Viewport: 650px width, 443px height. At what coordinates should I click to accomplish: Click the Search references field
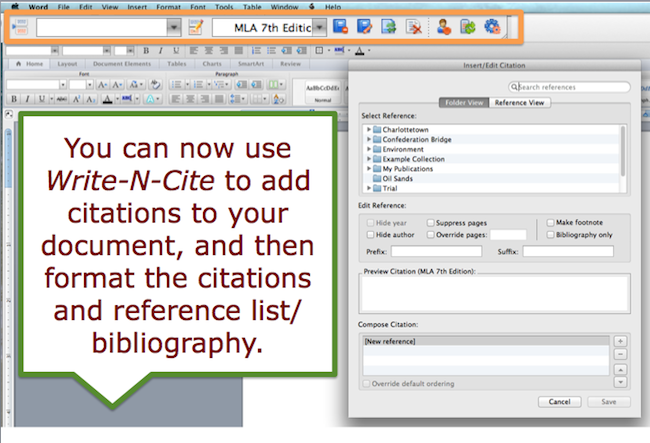(x=569, y=87)
